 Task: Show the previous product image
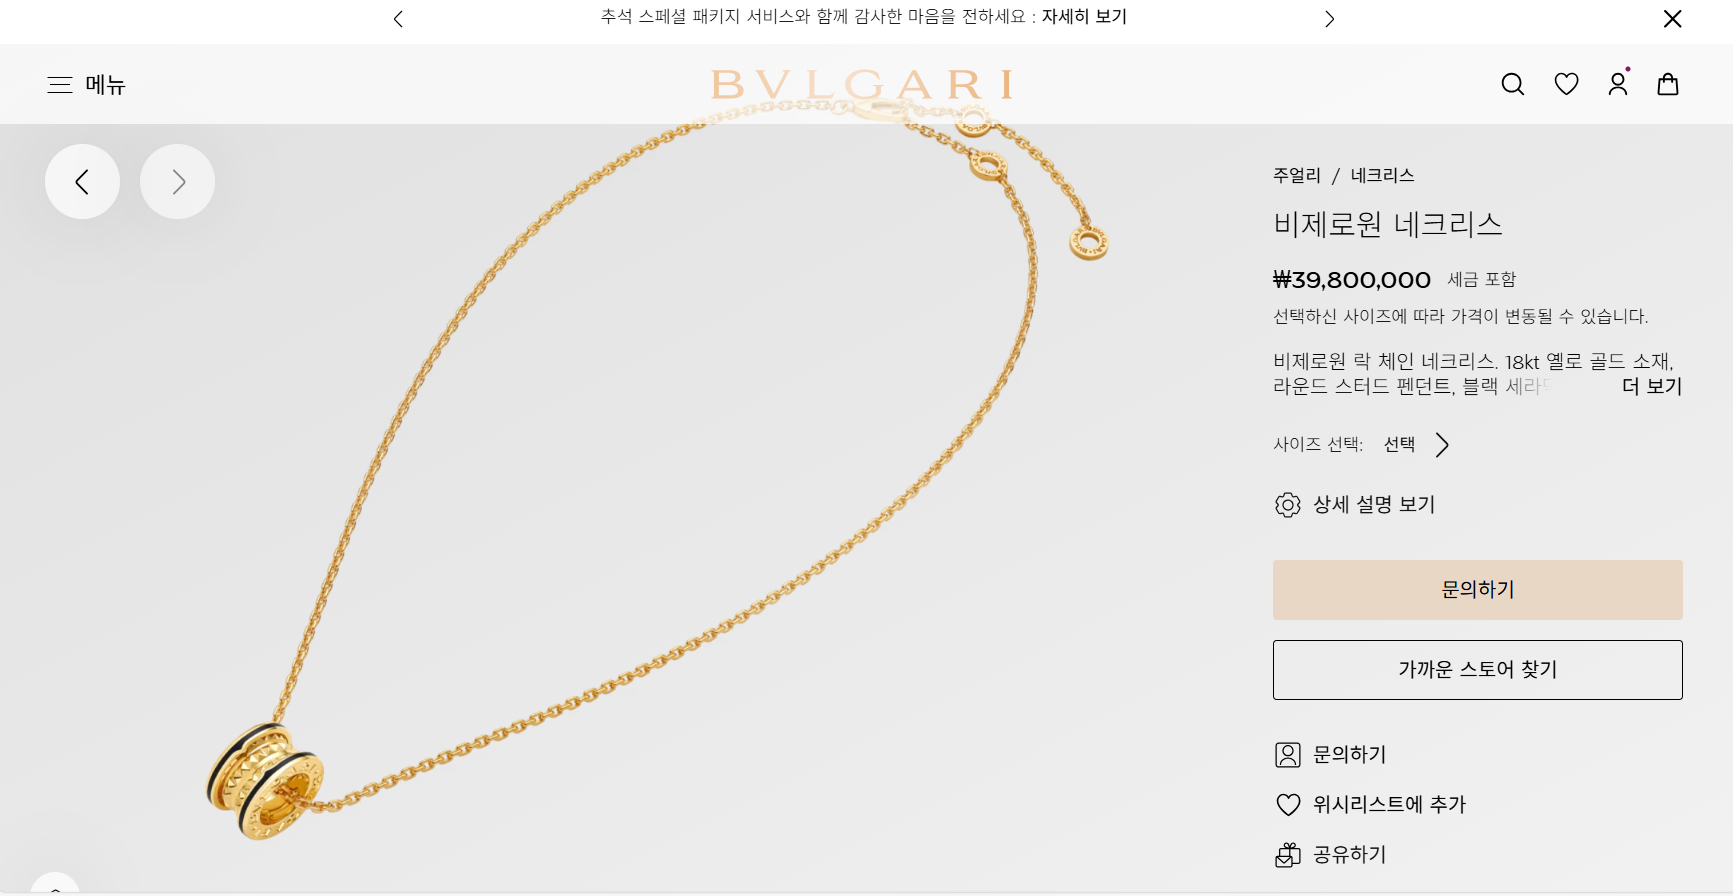(x=82, y=182)
